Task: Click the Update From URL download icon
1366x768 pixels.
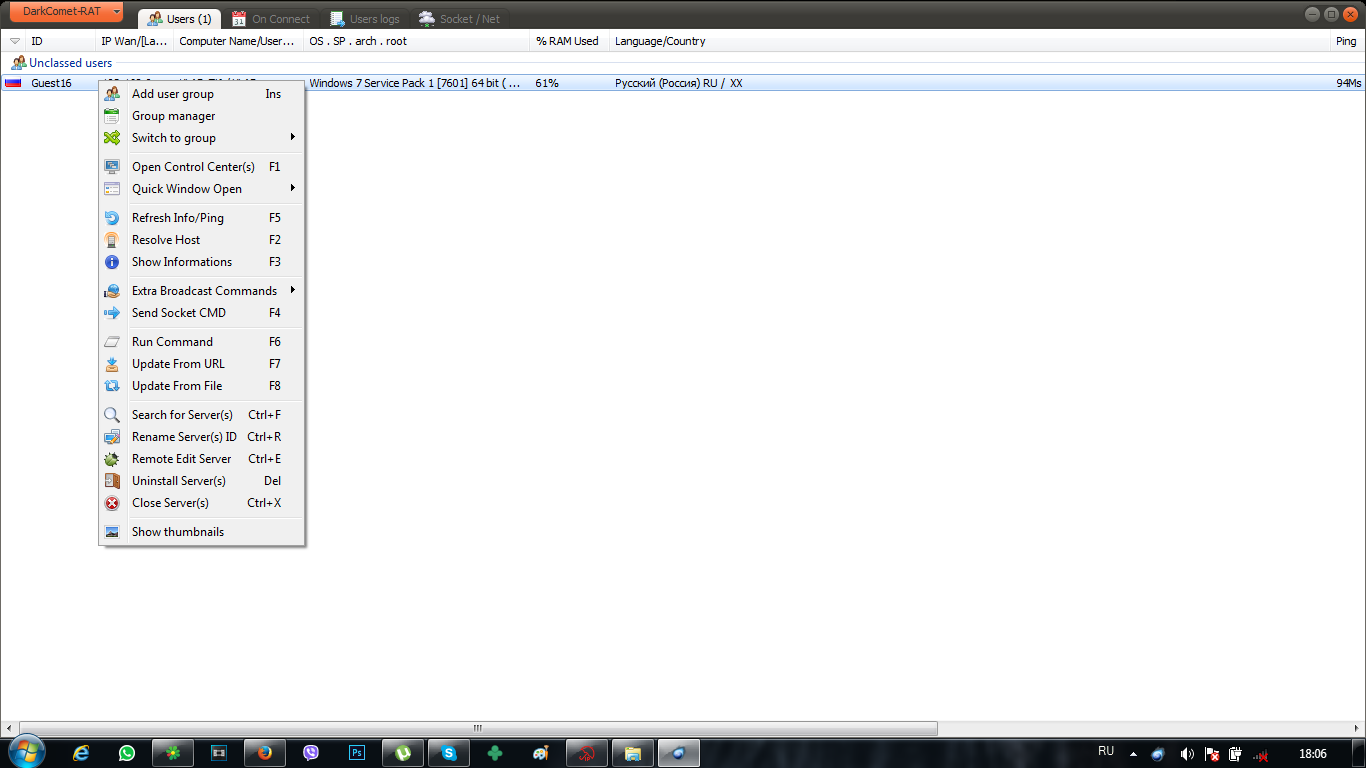Action: click(112, 364)
